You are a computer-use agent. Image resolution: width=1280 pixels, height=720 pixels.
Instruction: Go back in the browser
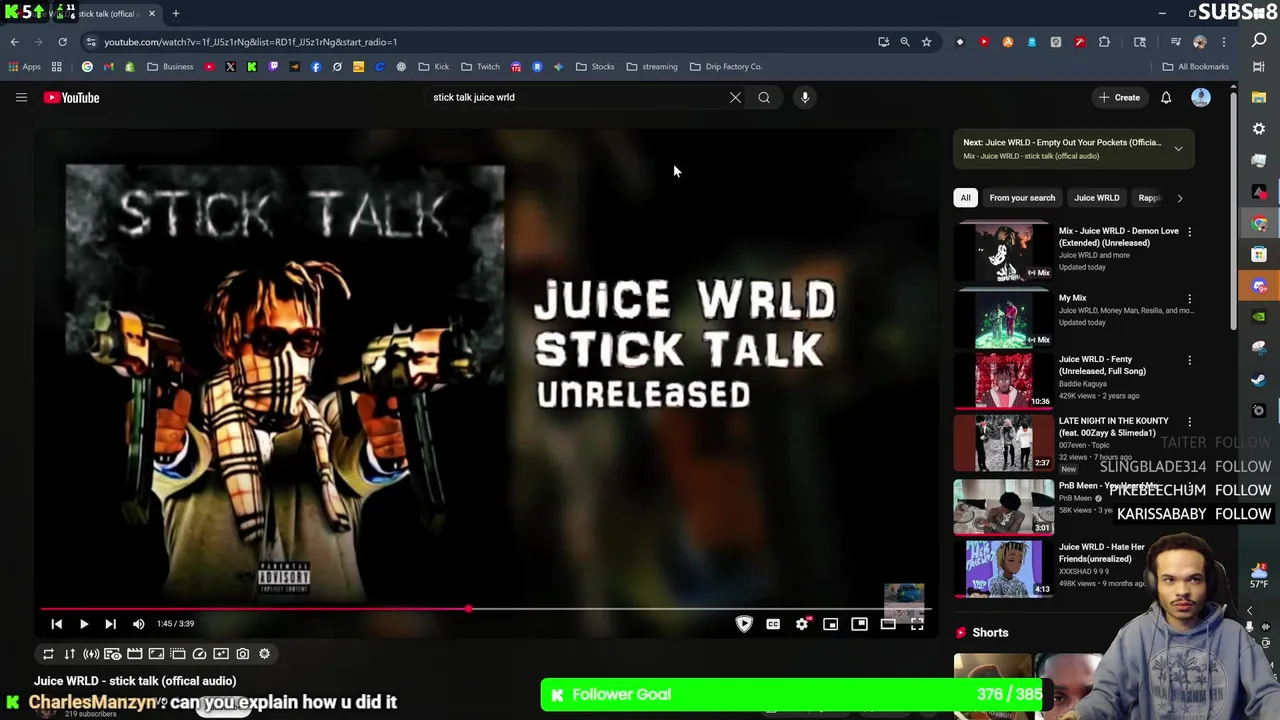[x=14, y=42]
